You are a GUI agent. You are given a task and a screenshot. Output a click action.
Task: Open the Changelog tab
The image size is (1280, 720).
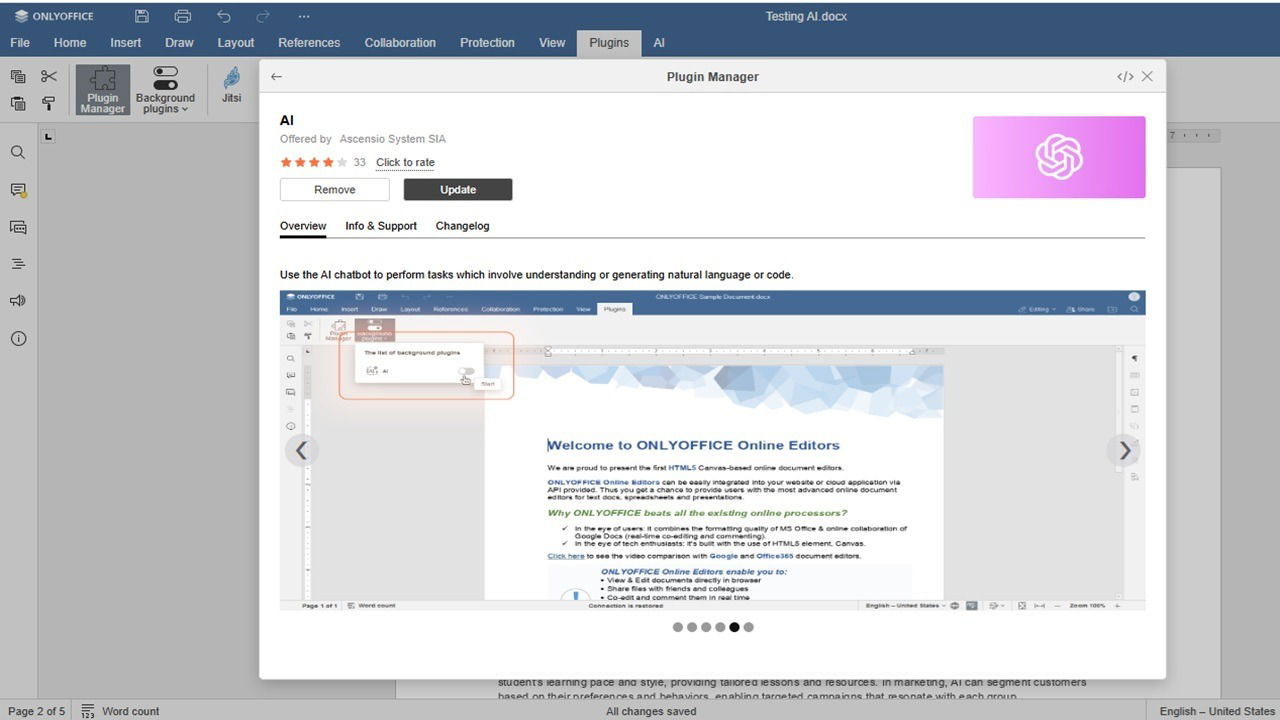(462, 226)
